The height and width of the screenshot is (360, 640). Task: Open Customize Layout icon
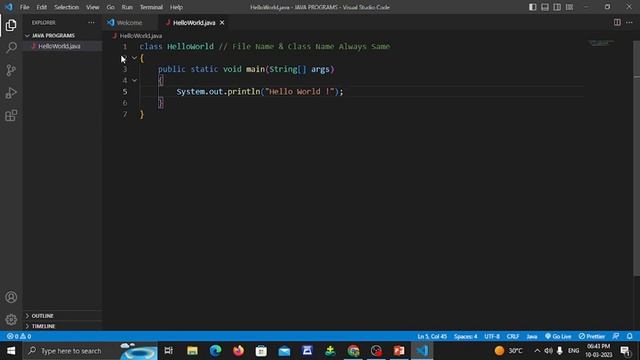point(569,7)
